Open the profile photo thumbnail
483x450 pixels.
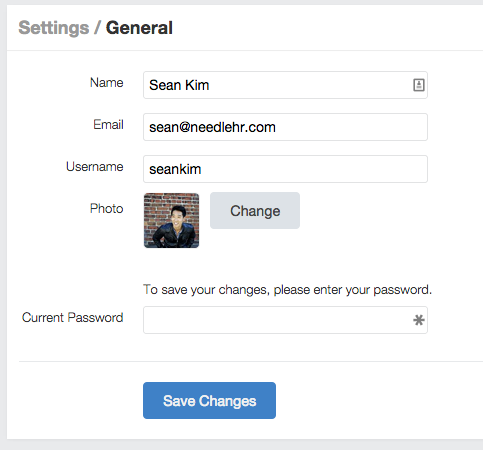[171, 220]
